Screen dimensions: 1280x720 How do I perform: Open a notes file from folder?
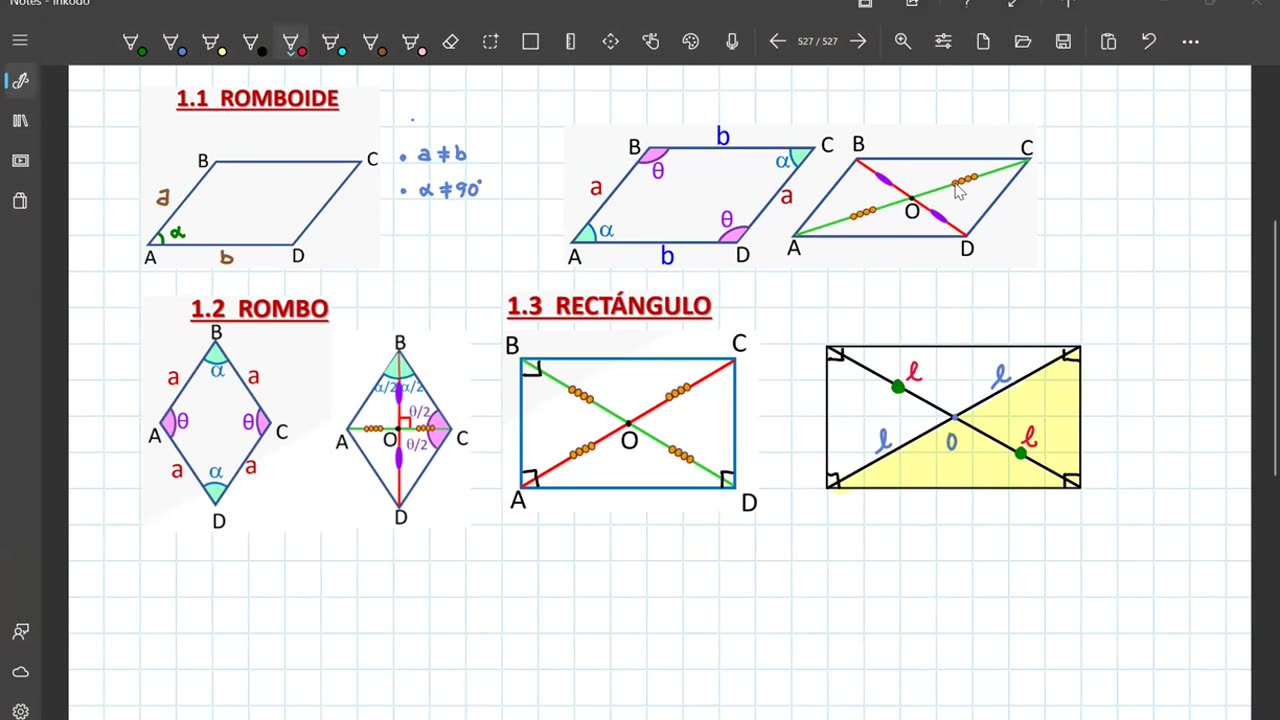(x=1022, y=42)
